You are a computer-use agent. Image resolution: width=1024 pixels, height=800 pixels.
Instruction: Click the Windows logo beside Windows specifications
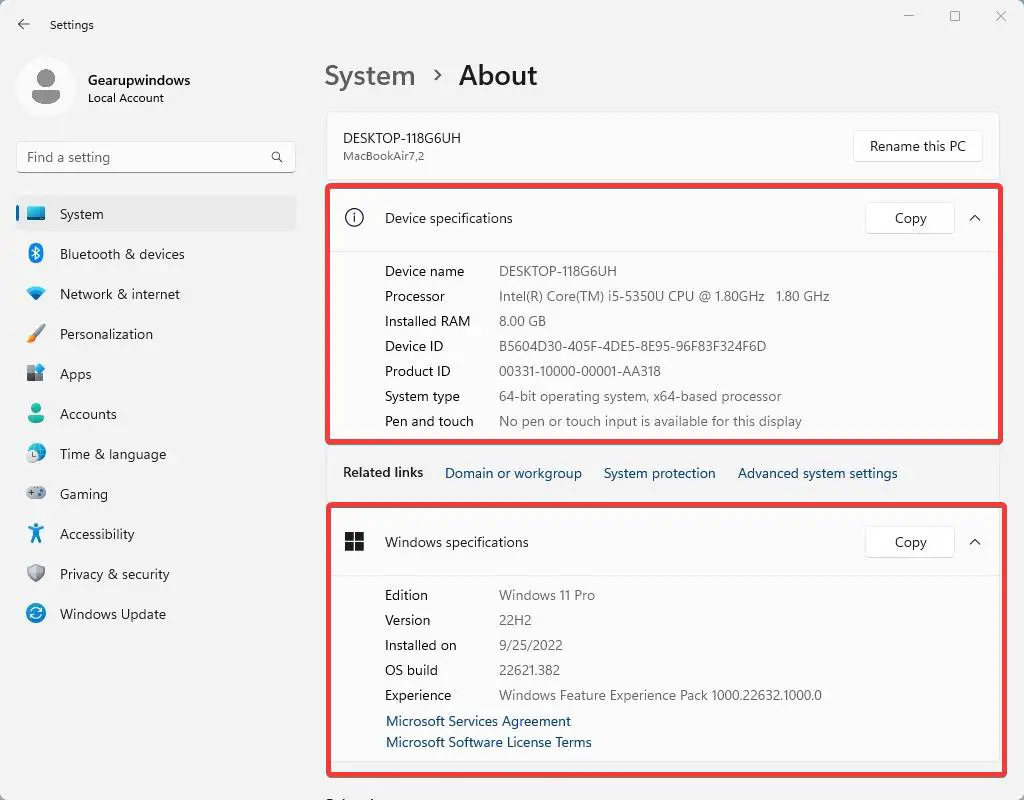(354, 541)
